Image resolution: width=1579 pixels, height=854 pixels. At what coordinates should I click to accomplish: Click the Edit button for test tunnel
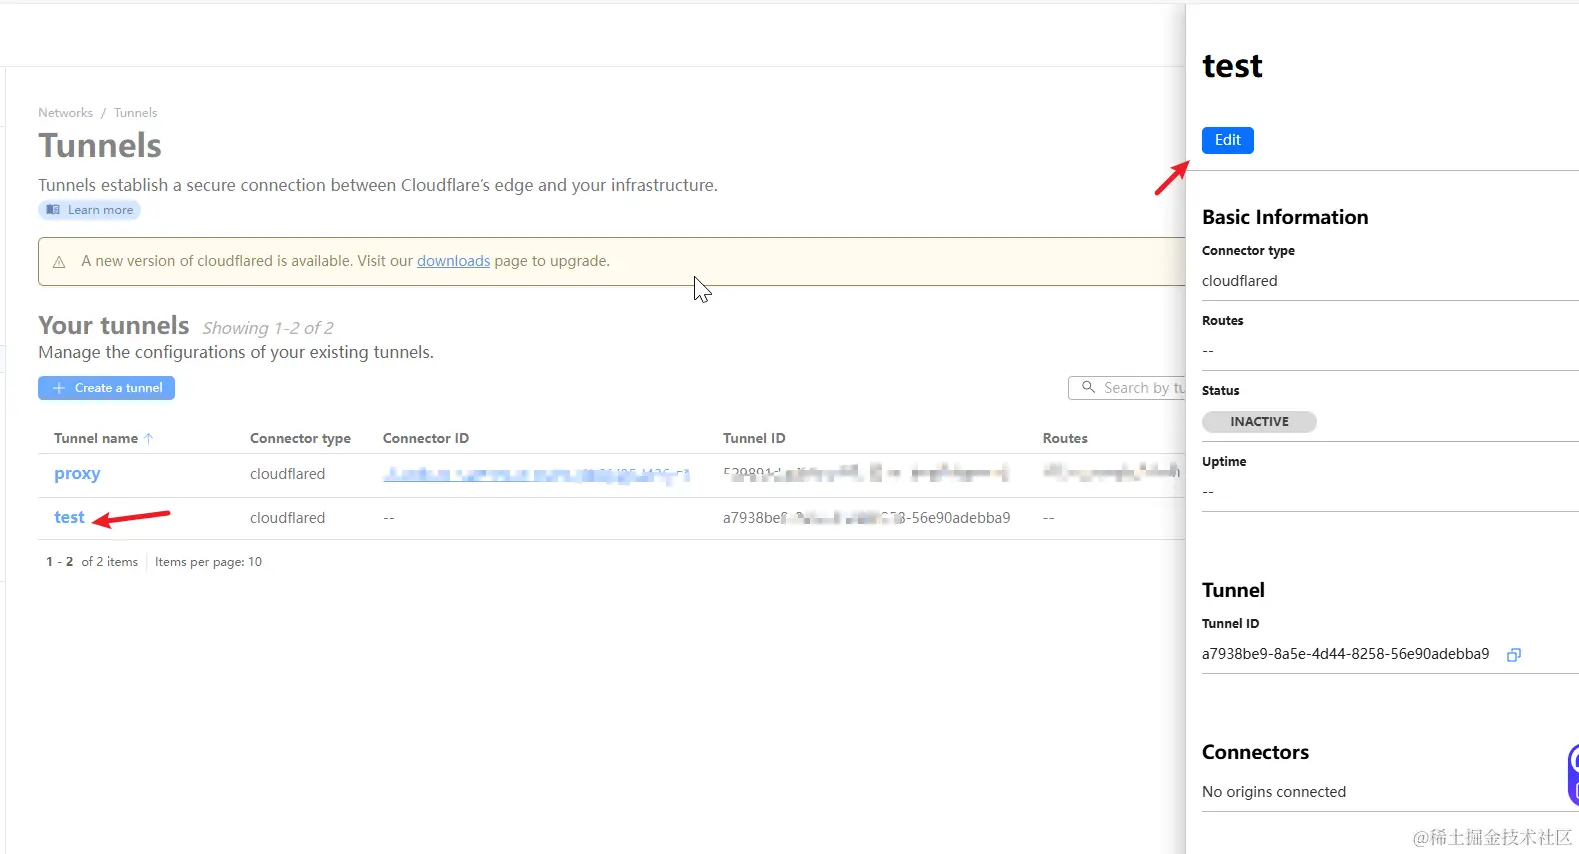1227,140
